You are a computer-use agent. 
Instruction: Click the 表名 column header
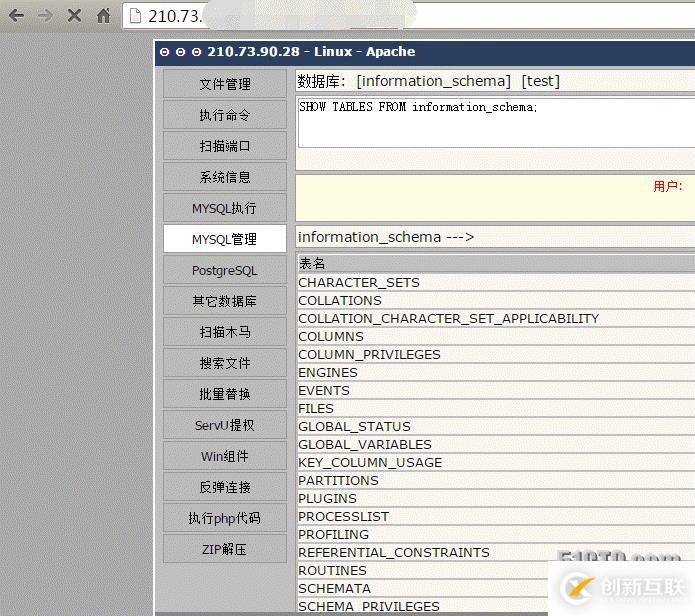tap(312, 263)
